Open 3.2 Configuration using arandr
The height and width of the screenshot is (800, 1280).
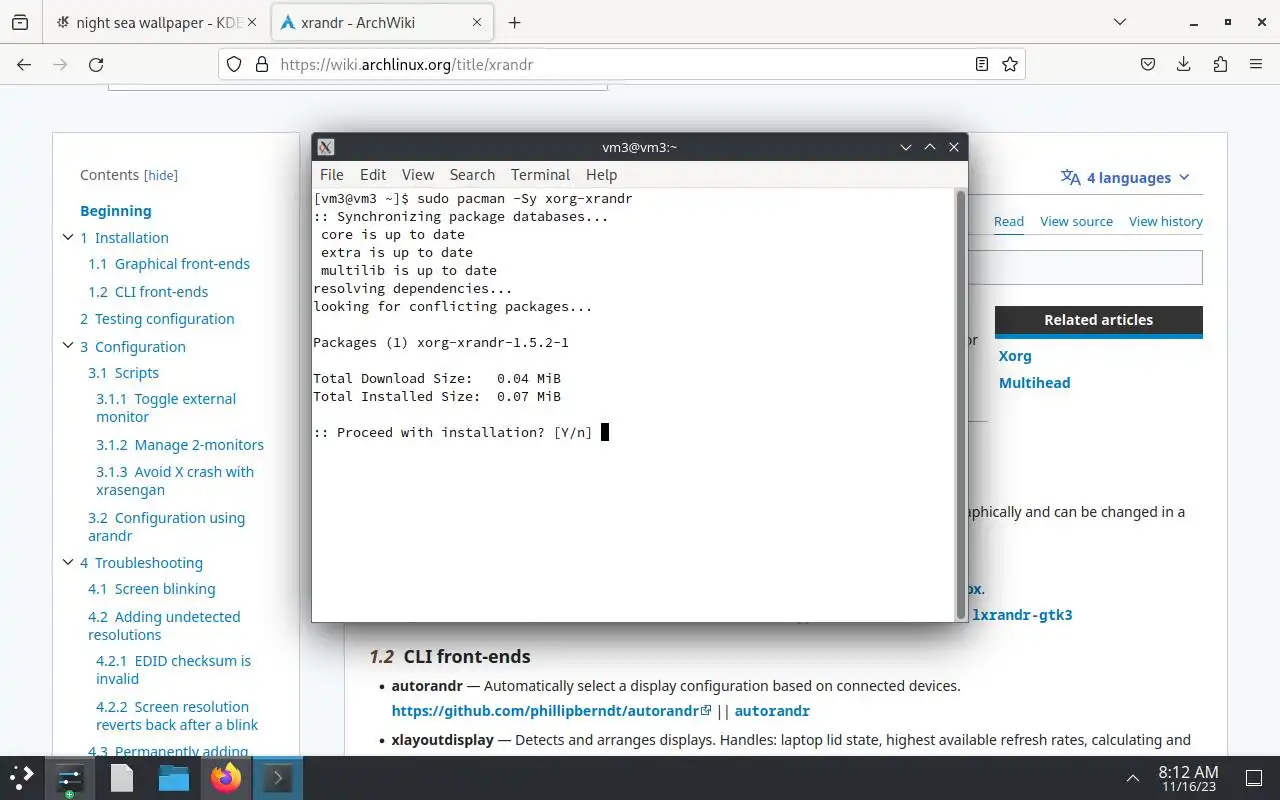(166, 527)
